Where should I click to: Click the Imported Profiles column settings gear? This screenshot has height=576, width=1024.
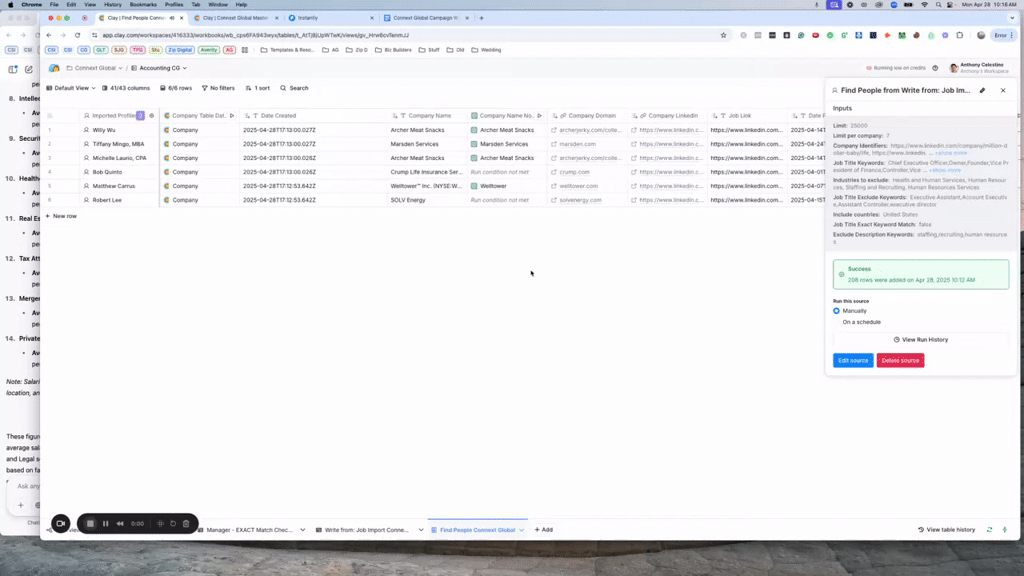pos(152,116)
